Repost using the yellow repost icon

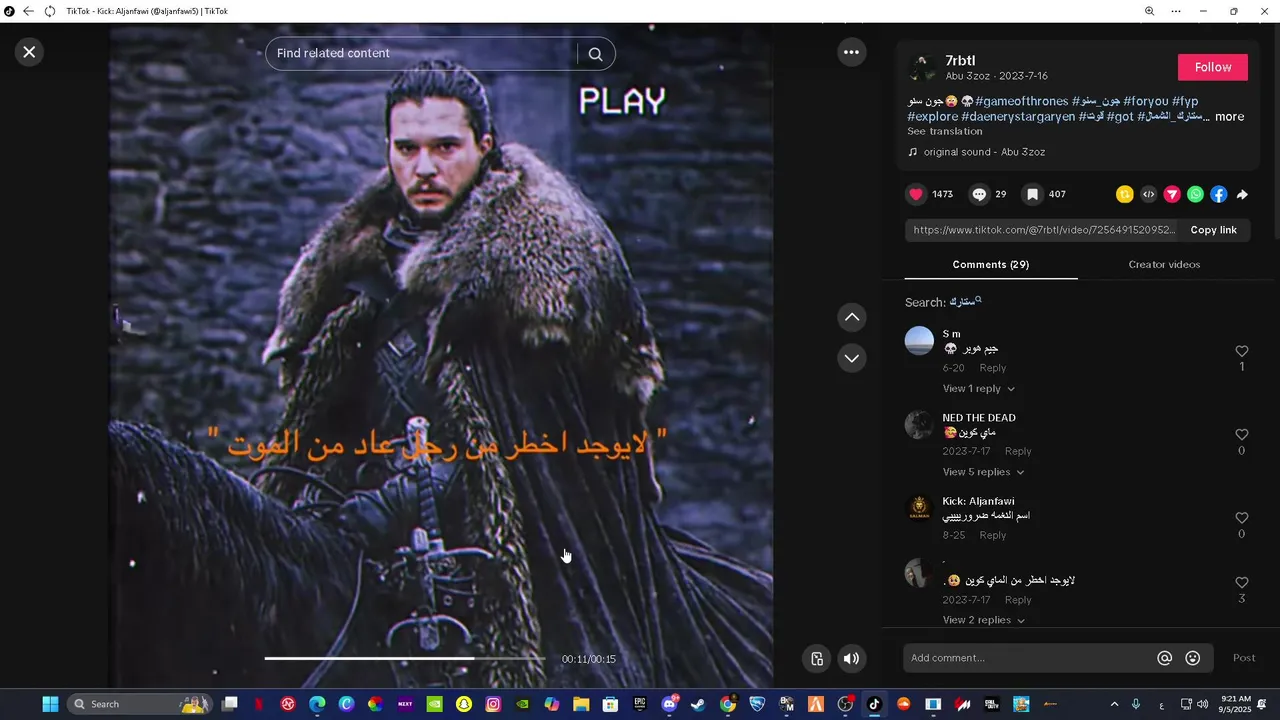tap(1125, 195)
